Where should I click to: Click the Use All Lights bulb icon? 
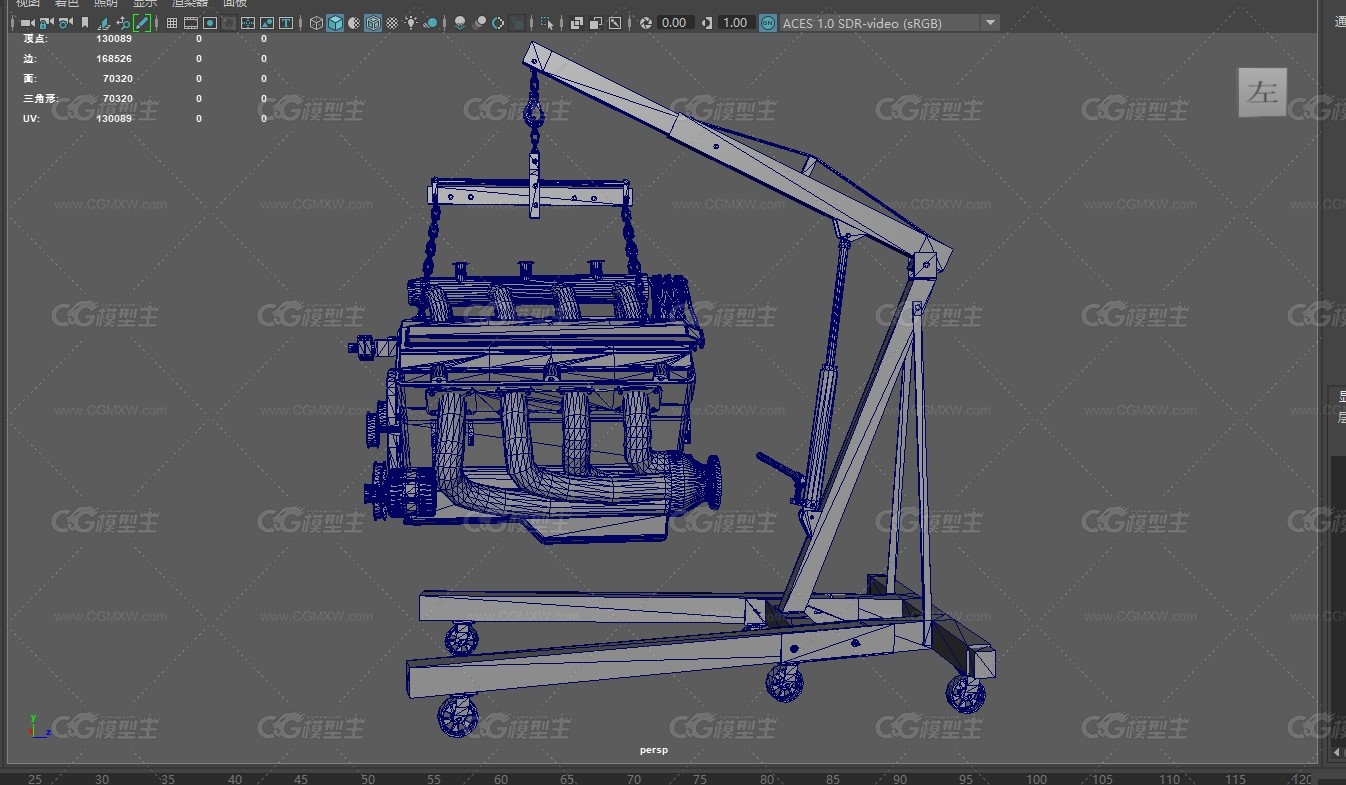[411, 22]
